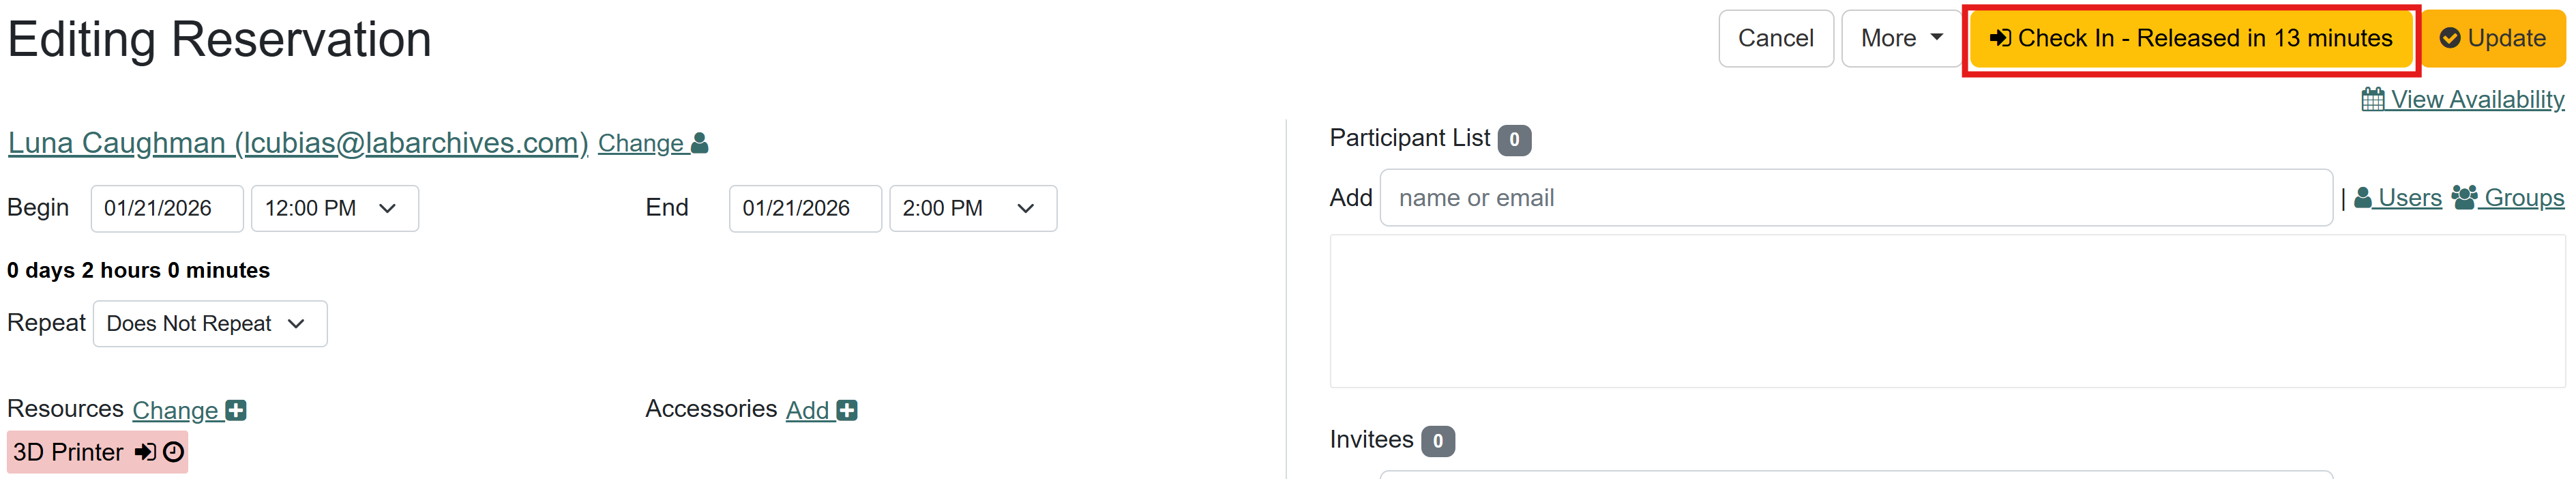Open Luna Caughman owner profile link
Image resolution: width=2576 pixels, height=479 pixels.
(298, 143)
